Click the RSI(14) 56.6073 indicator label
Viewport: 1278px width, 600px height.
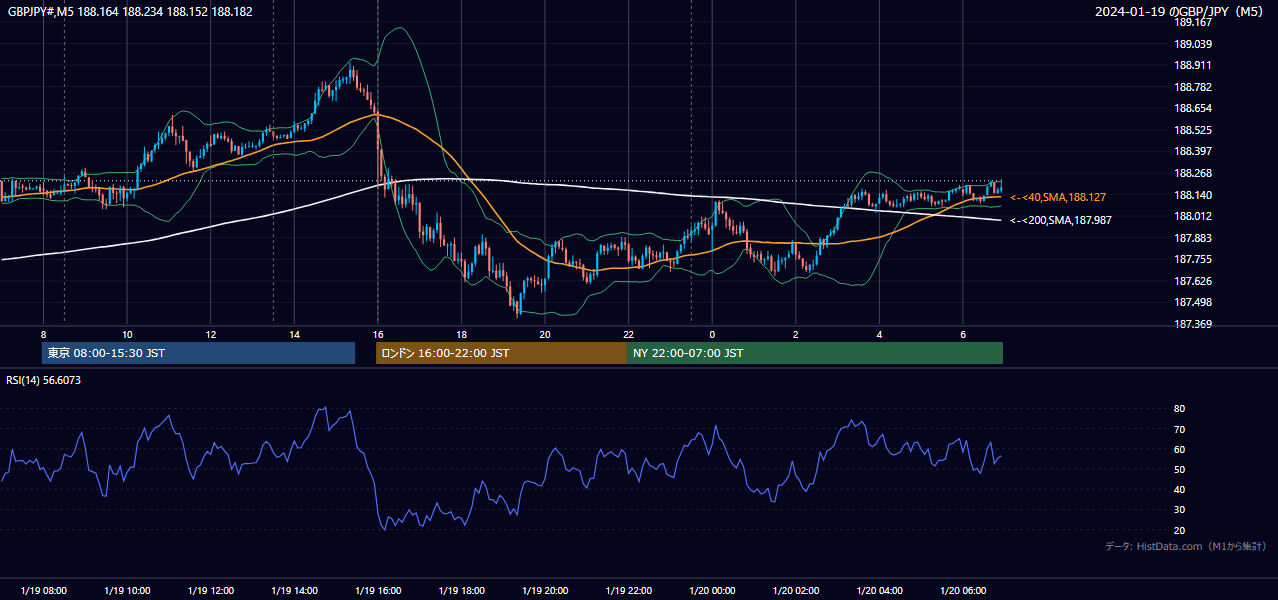(x=44, y=380)
